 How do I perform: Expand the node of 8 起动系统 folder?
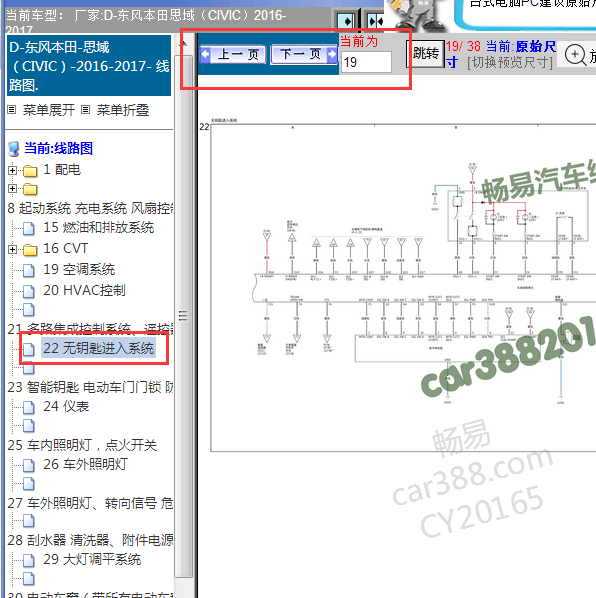[x=12, y=188]
